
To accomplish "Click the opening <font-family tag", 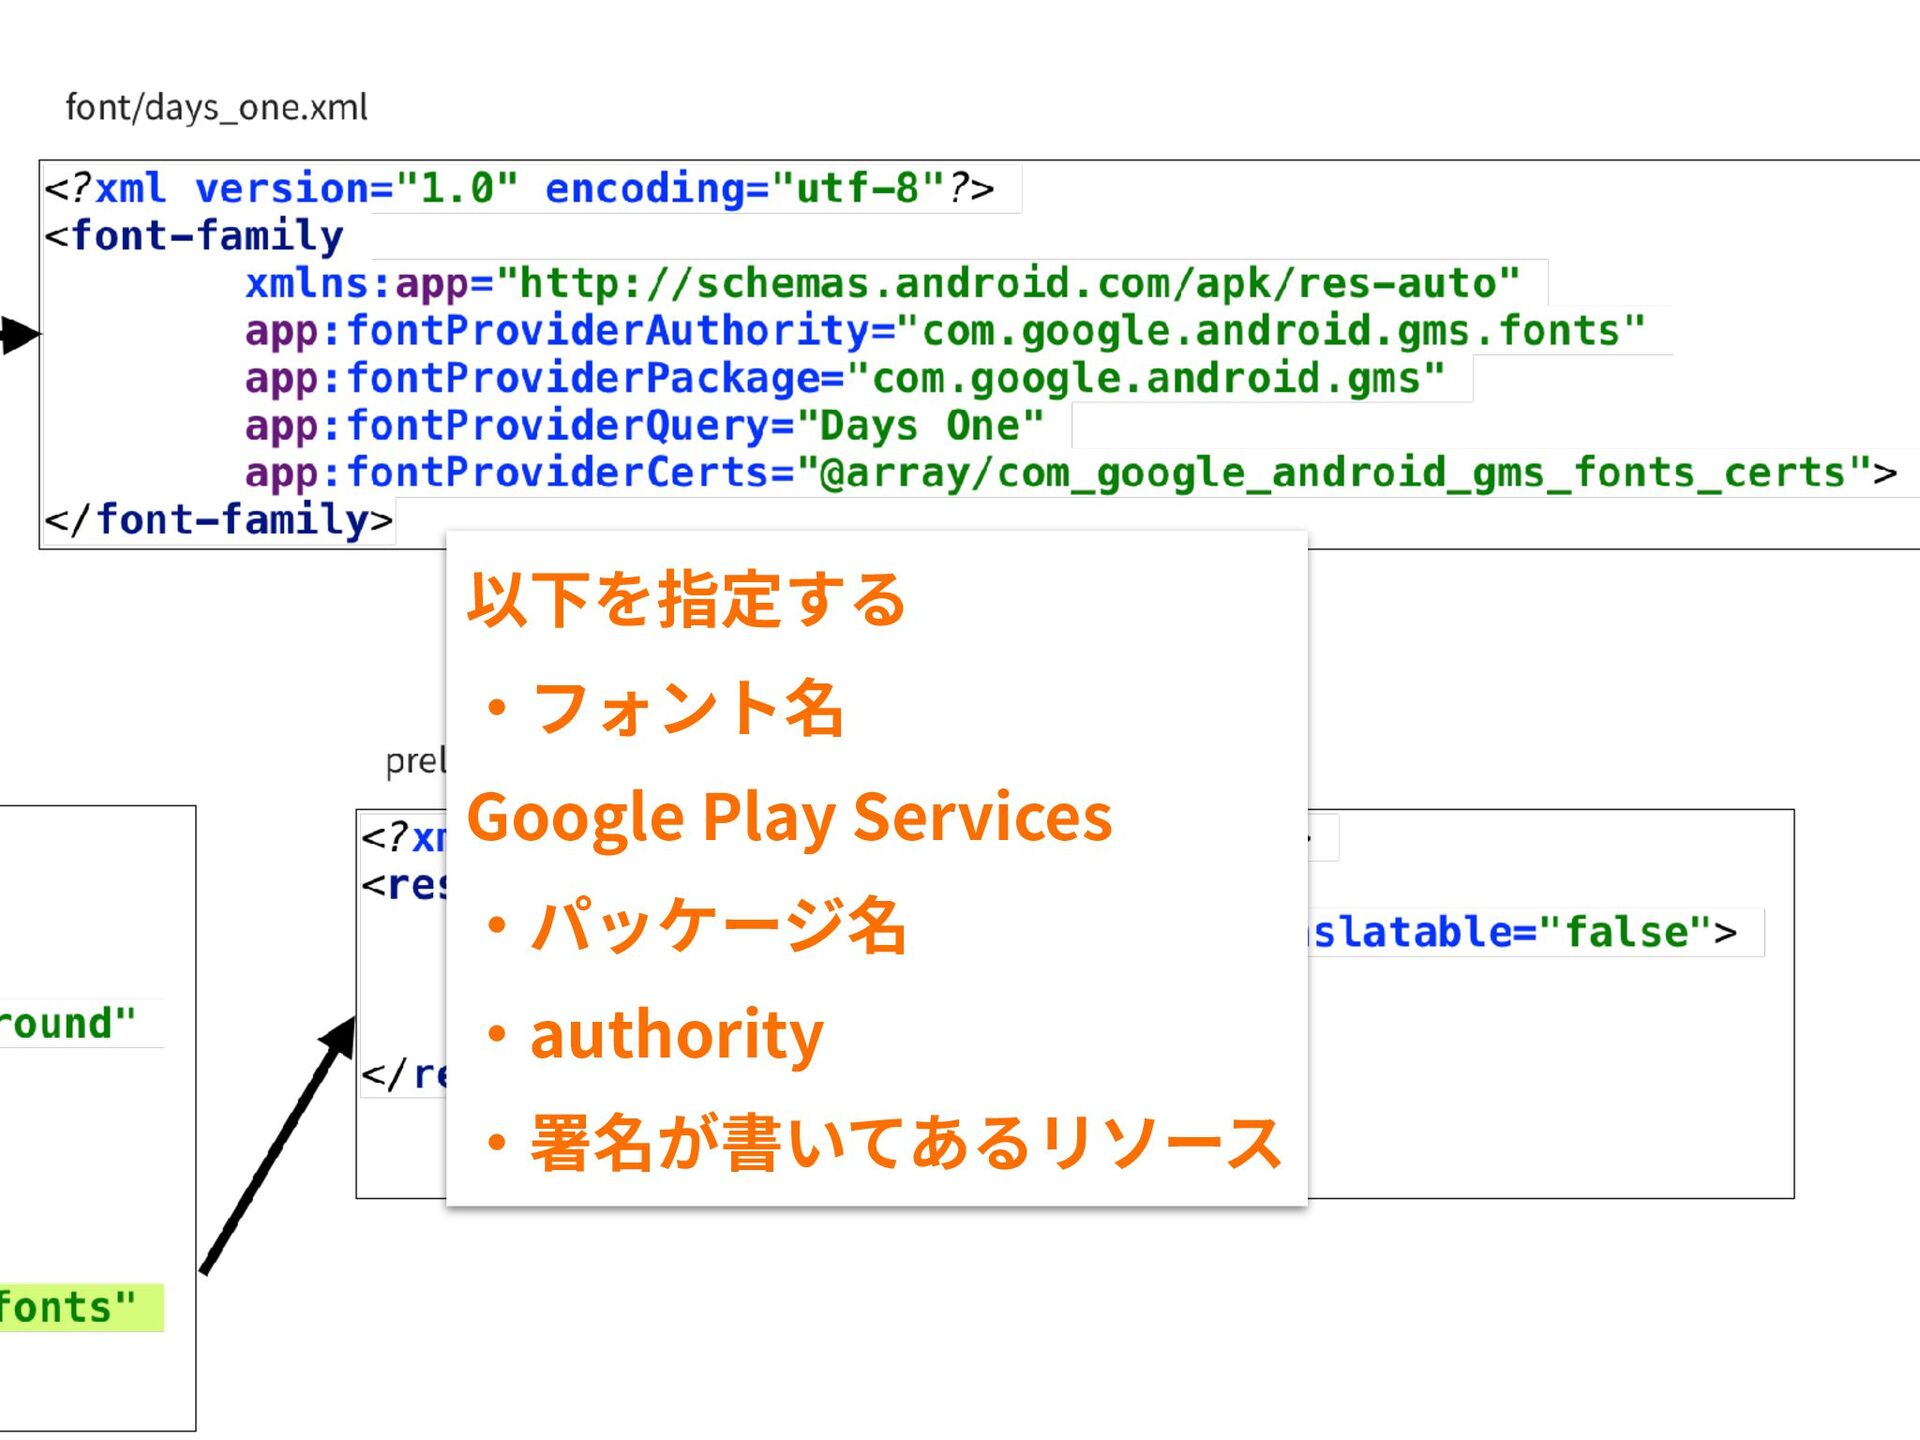I will (x=194, y=236).
